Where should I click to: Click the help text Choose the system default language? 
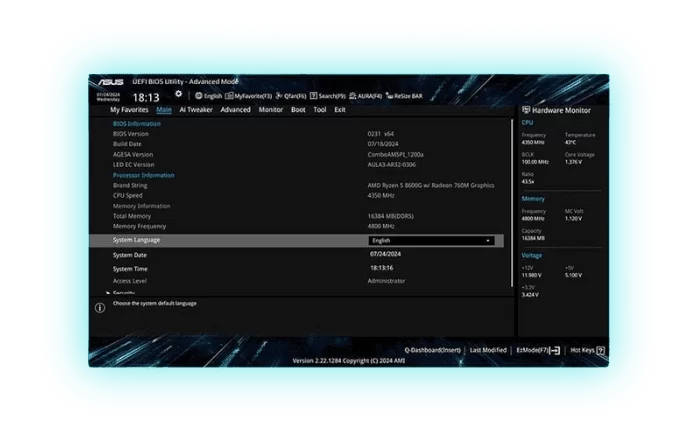pyautogui.click(x=154, y=303)
